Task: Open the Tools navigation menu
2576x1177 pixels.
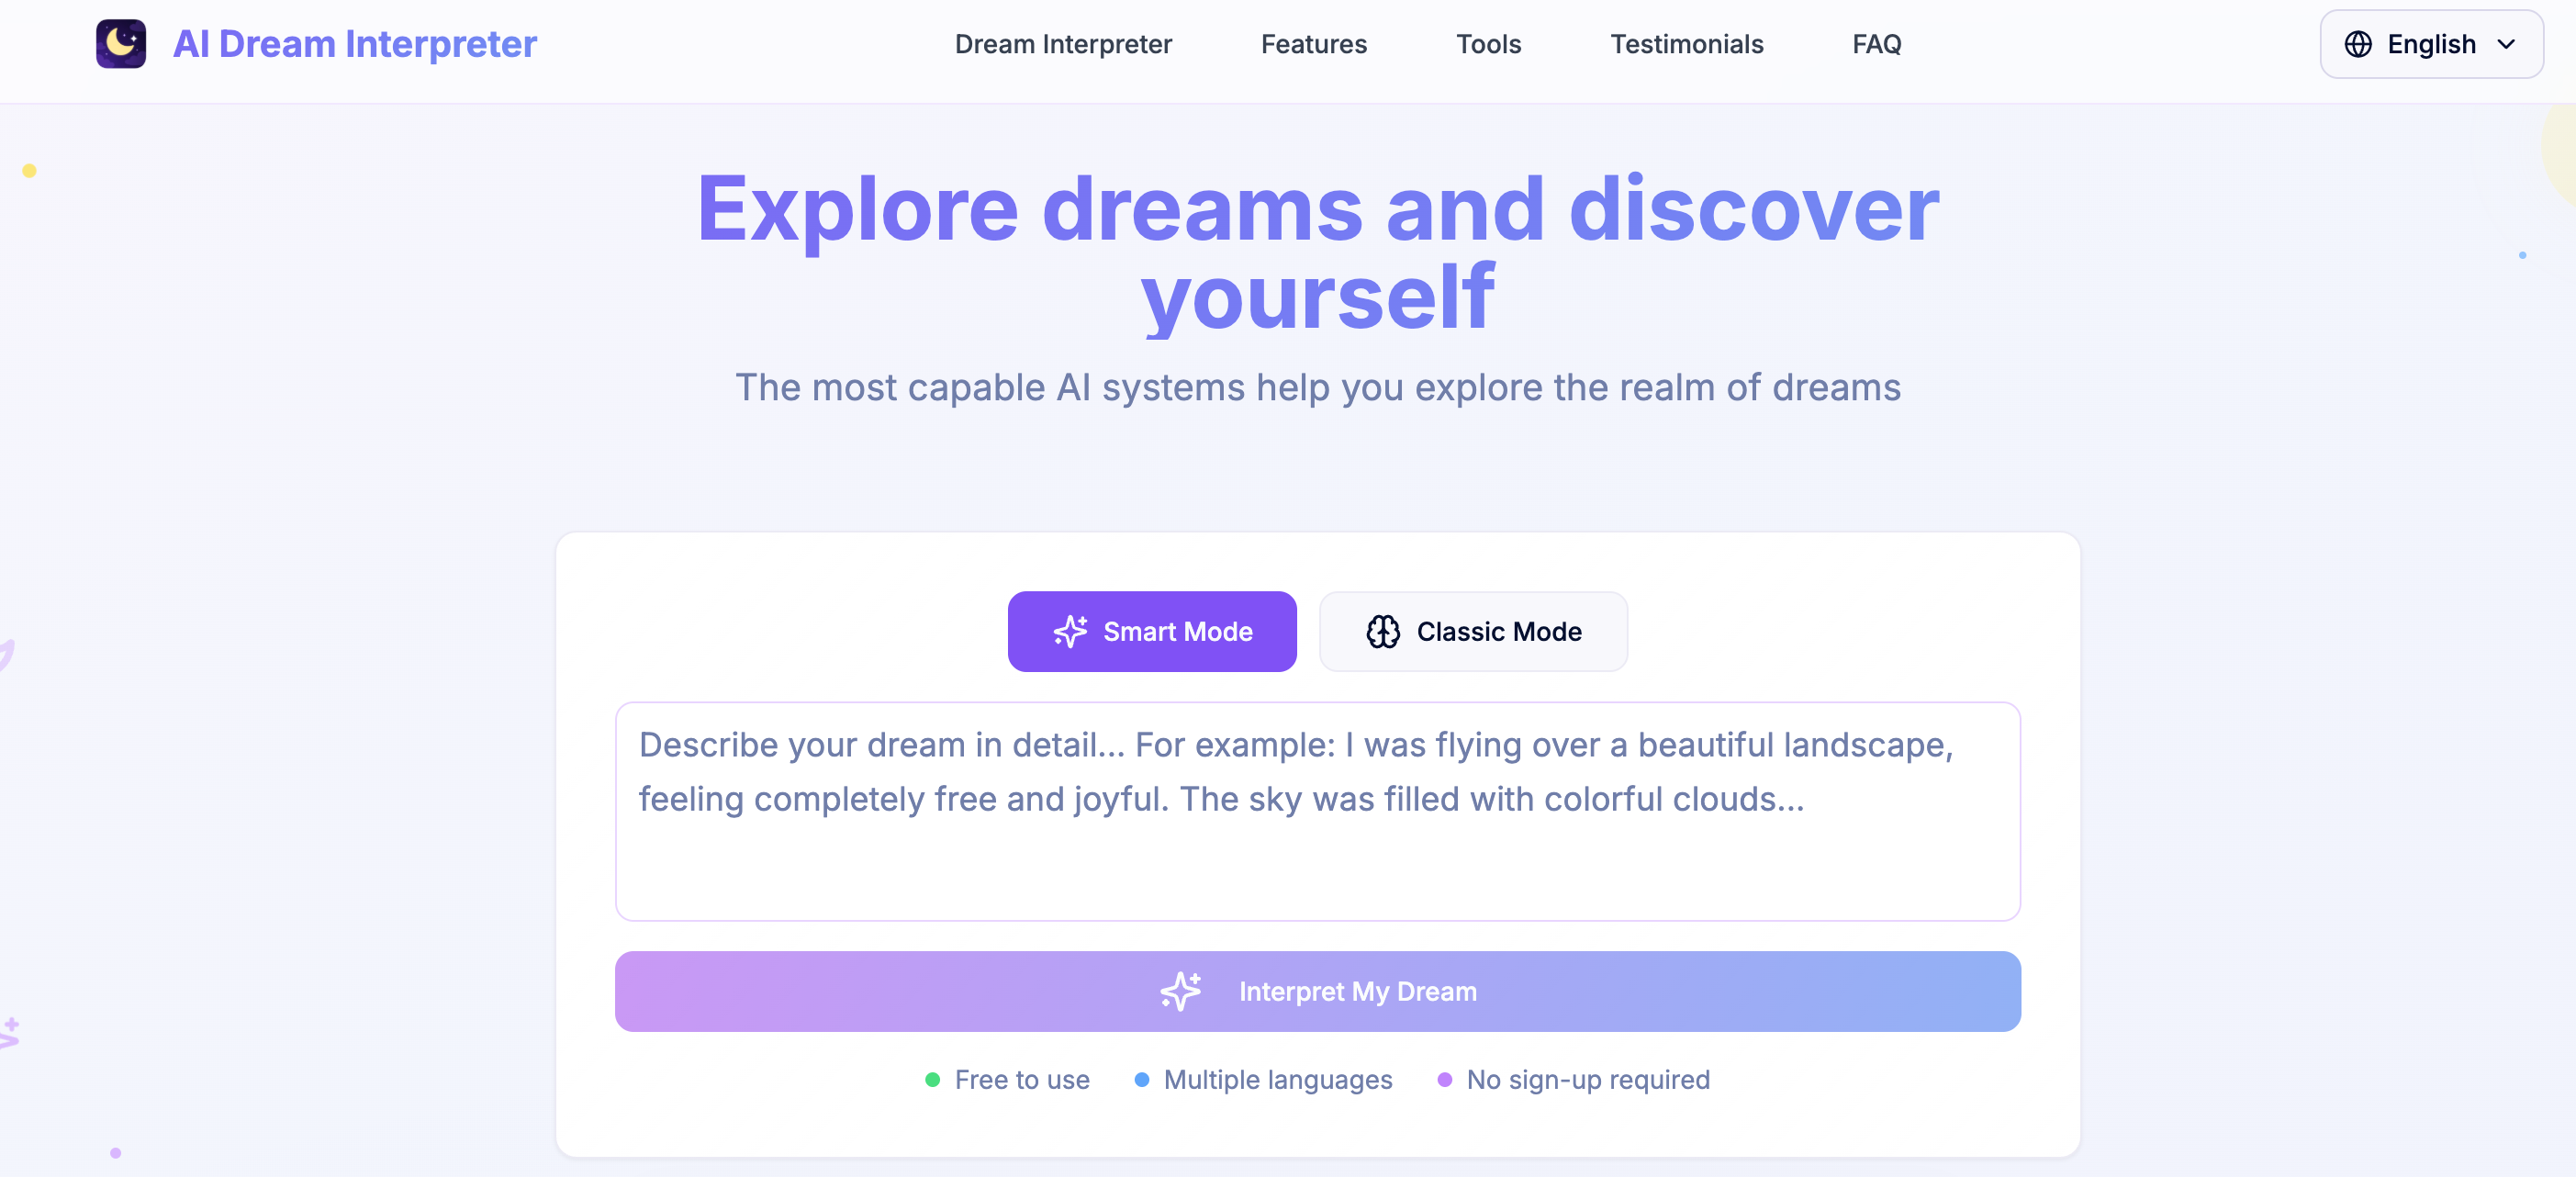Action: 1488,44
